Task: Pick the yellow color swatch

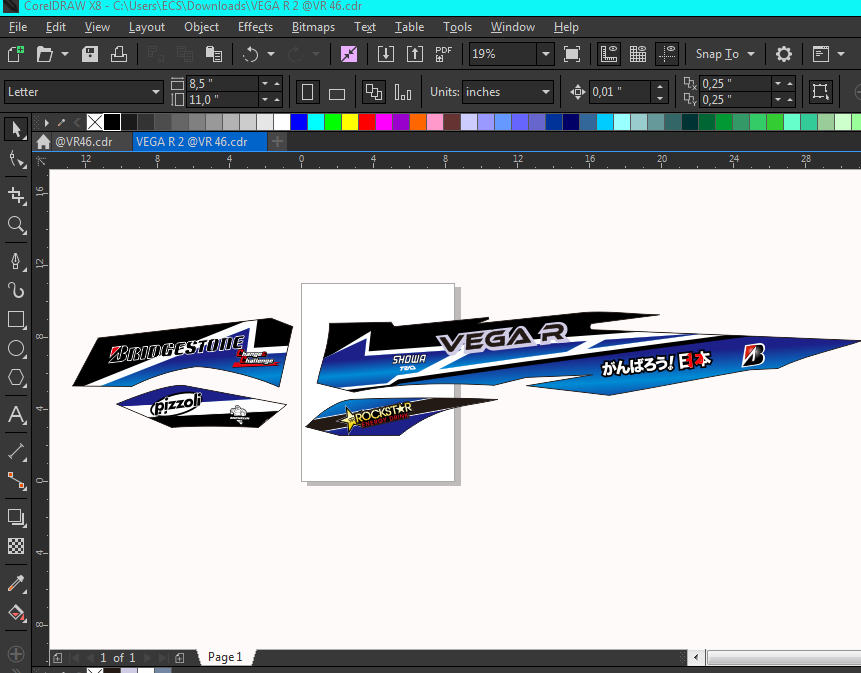Action: pos(350,122)
